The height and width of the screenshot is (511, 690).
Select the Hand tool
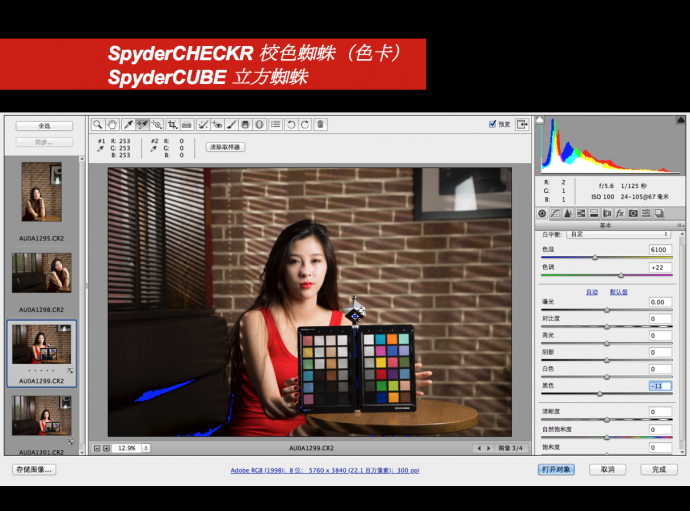pos(112,125)
